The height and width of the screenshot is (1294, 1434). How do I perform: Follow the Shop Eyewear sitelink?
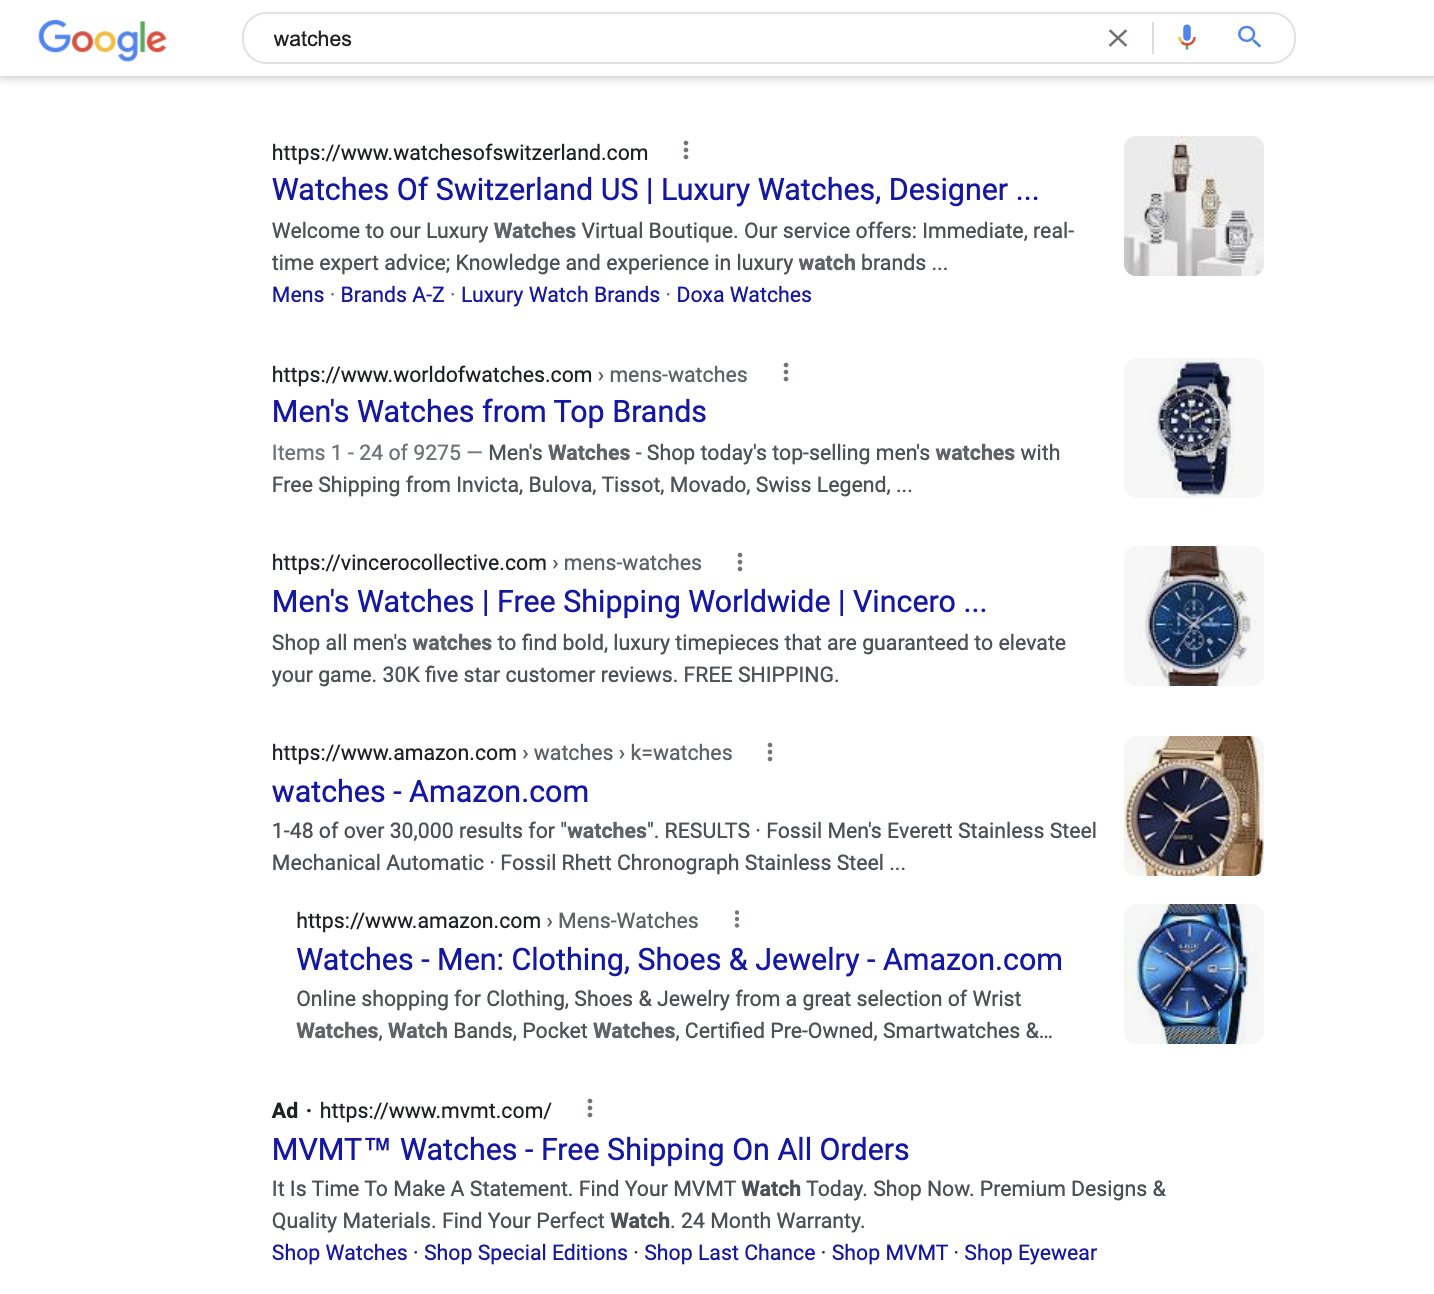point(1030,1253)
